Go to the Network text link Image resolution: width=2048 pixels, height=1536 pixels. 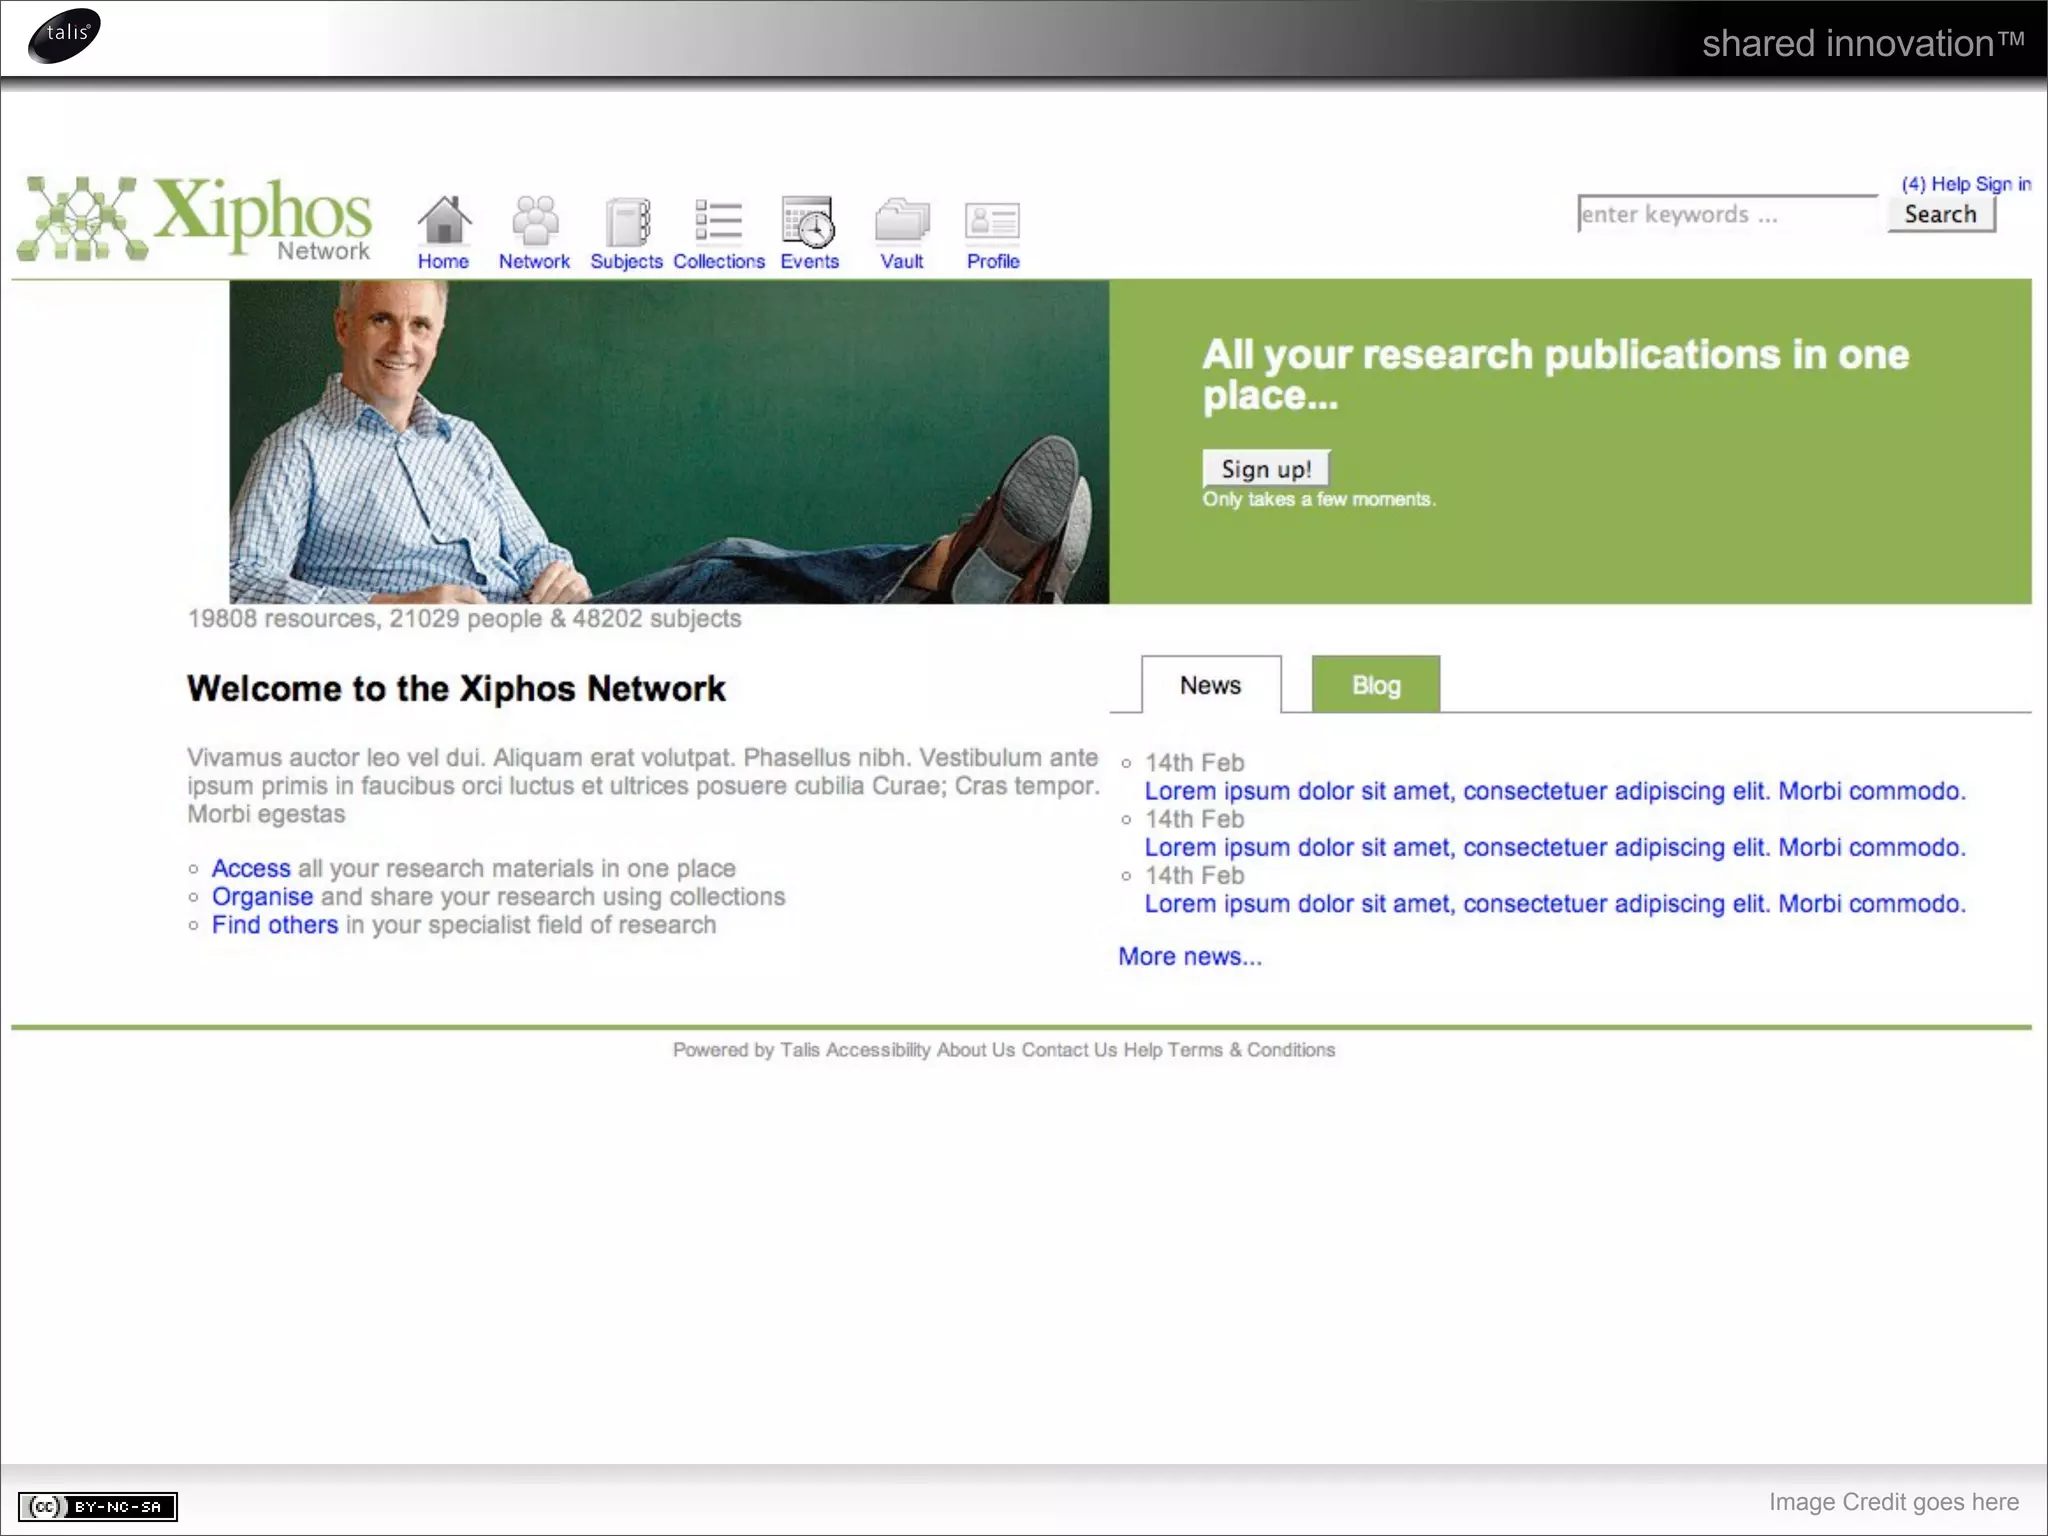click(534, 261)
